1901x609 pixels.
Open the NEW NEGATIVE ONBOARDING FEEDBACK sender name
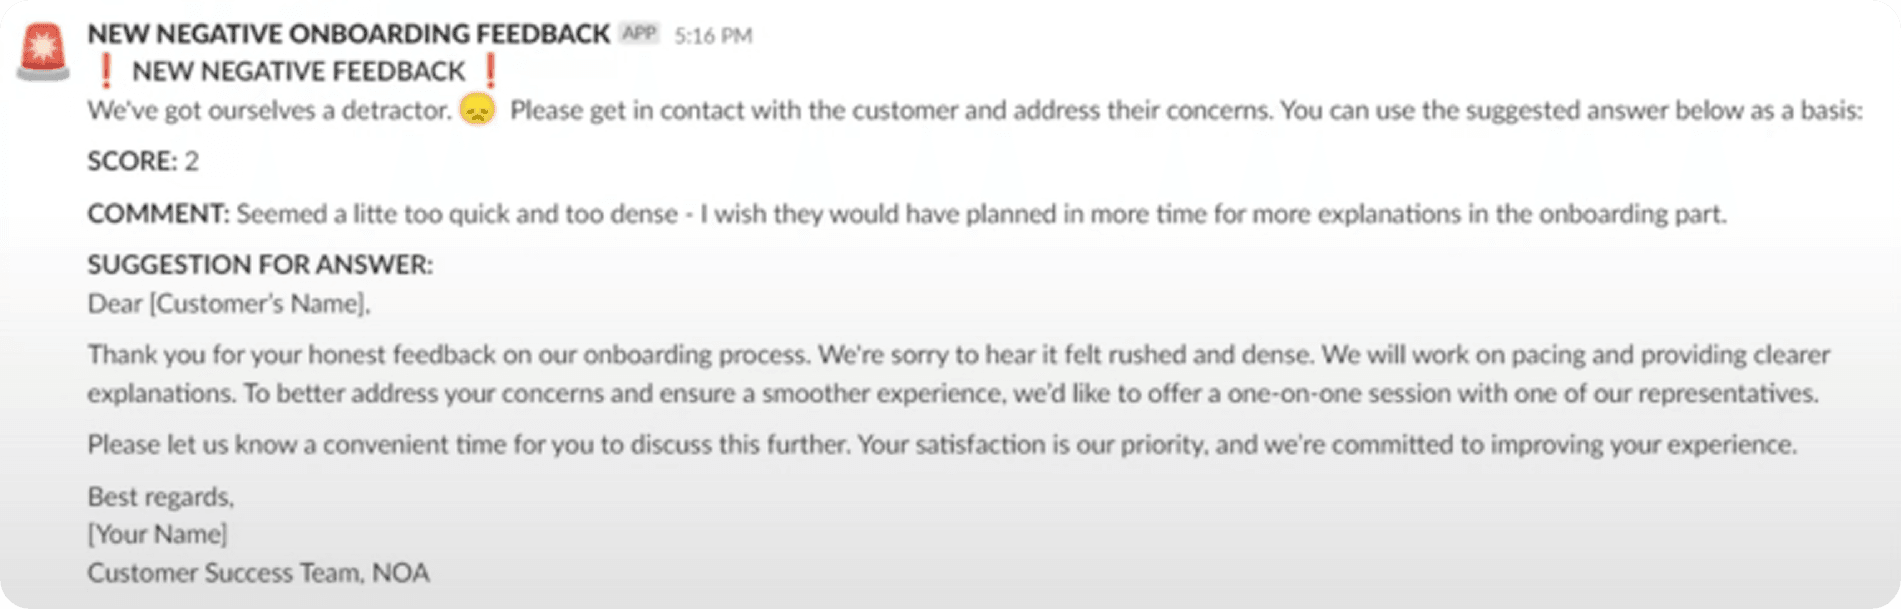coord(348,34)
